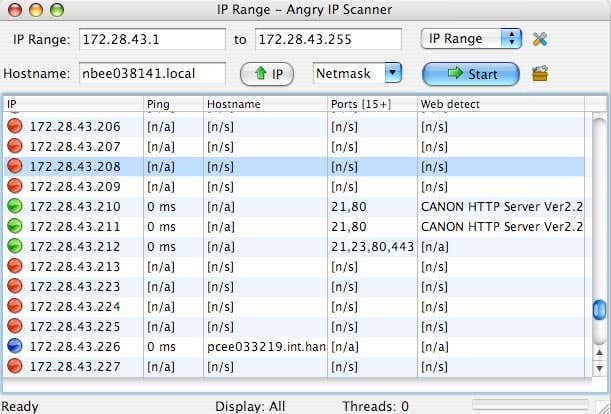The width and height of the screenshot is (611, 414).
Task: Click the green status icon for 172.28.43.211
Action: (15, 226)
